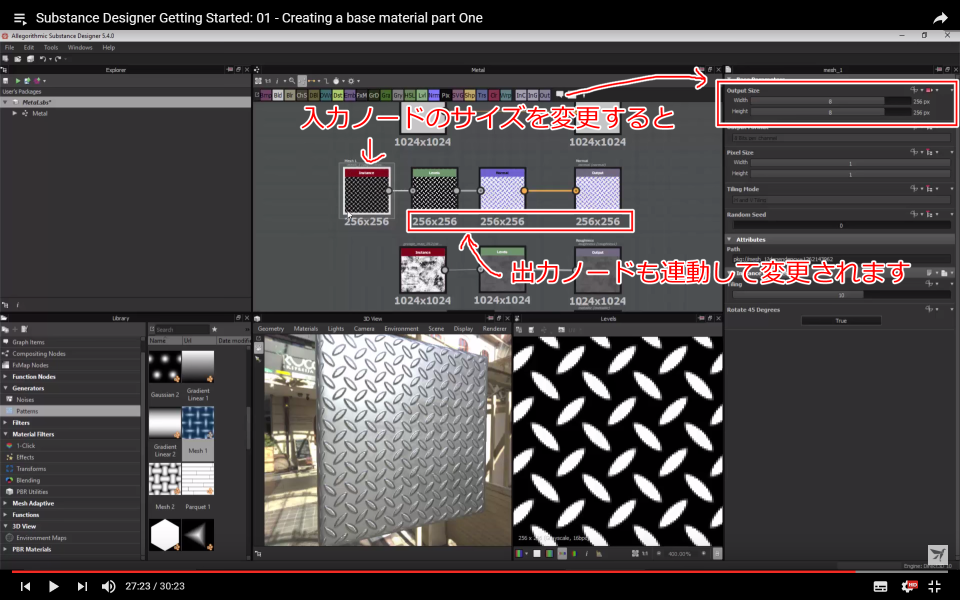
Task: Skip to the next video
Action: pyautogui.click(x=82, y=586)
